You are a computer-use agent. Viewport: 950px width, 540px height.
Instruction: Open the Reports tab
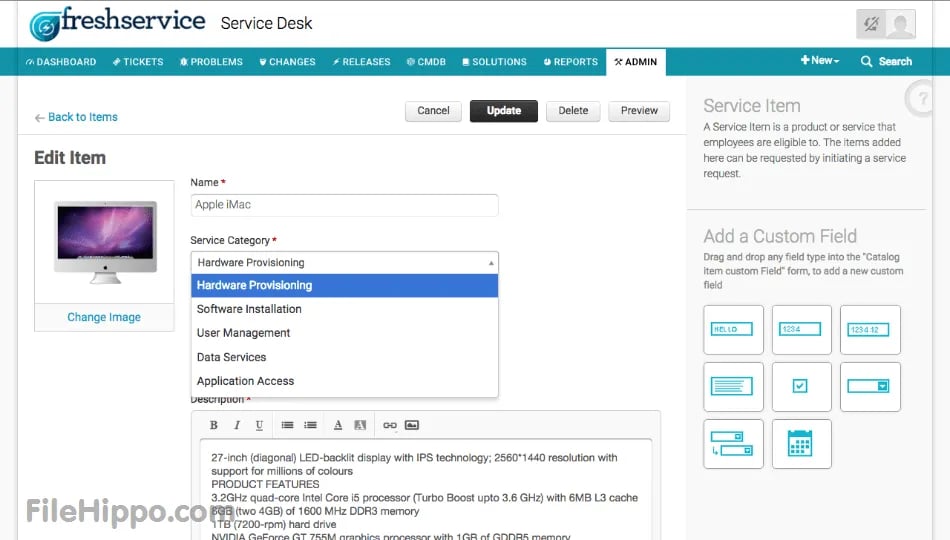click(571, 62)
